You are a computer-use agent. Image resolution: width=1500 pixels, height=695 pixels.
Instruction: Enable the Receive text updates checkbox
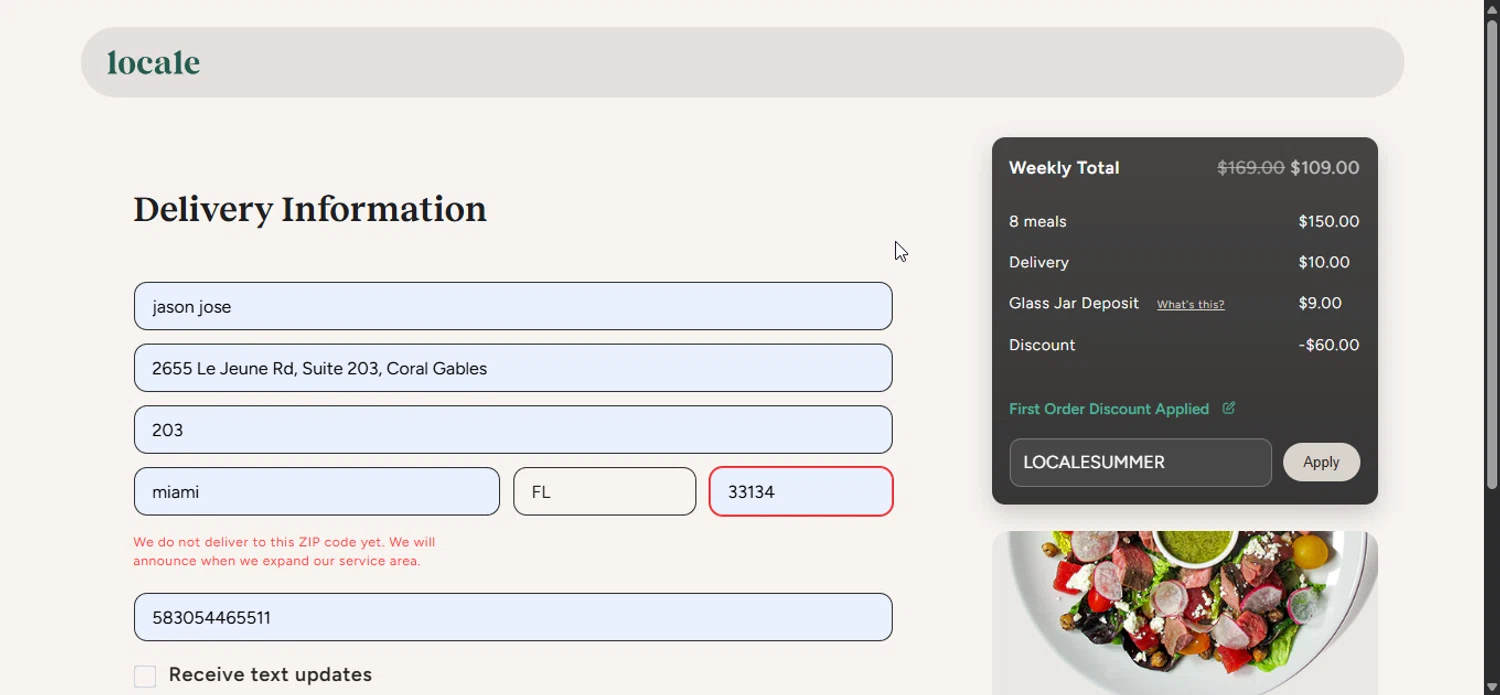(x=145, y=676)
